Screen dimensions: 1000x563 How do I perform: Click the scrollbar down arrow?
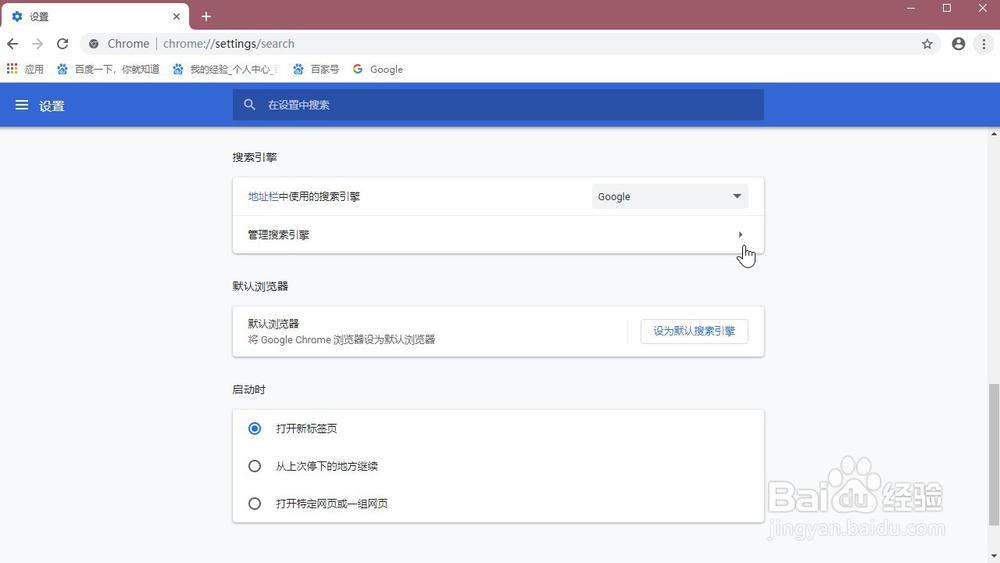pos(994,556)
